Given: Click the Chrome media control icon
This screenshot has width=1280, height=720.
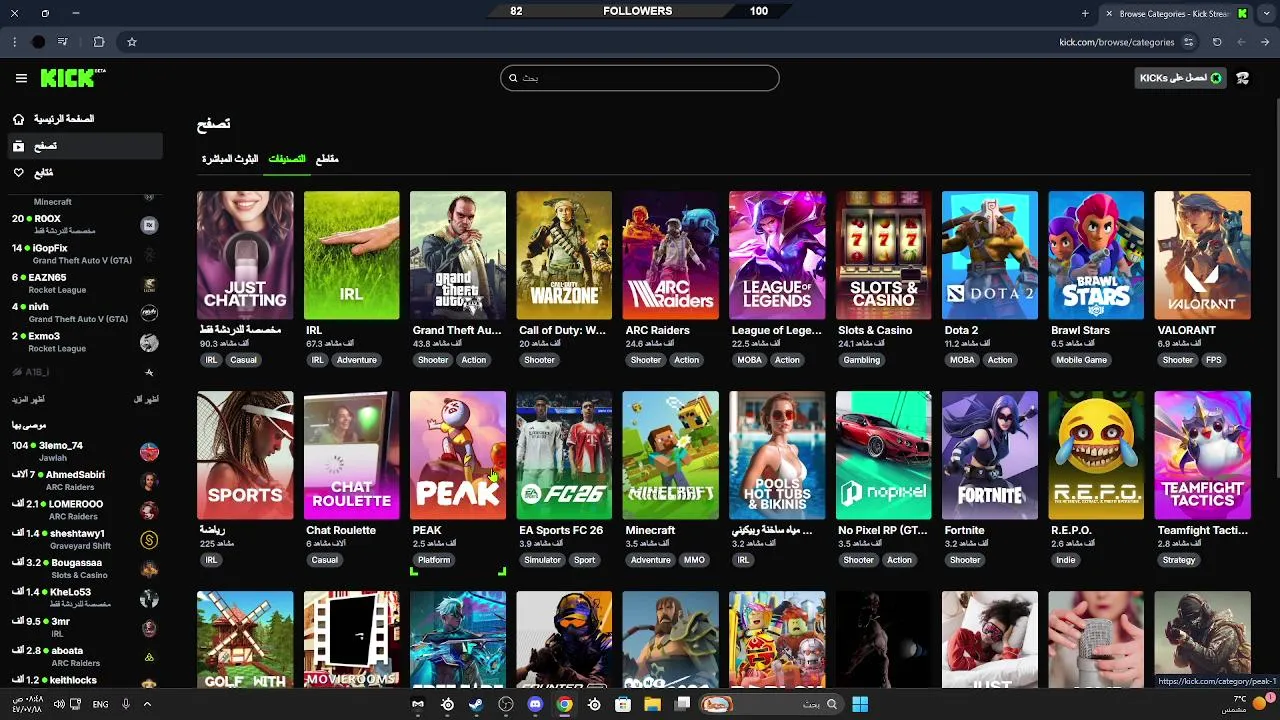Looking at the screenshot, I should click(x=62, y=42).
